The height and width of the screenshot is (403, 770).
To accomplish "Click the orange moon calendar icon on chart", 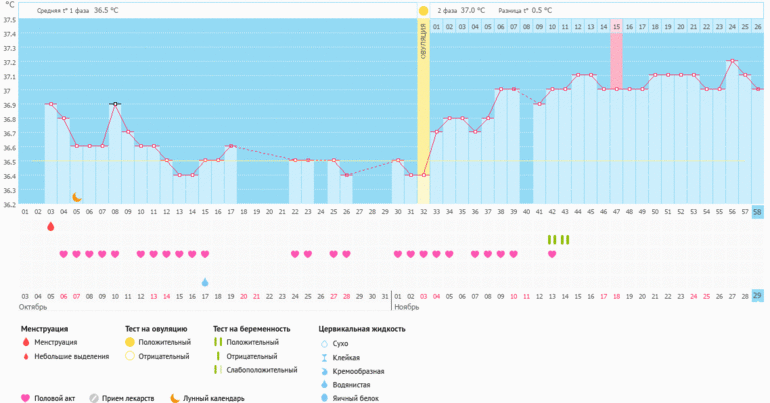I will click(x=76, y=198).
